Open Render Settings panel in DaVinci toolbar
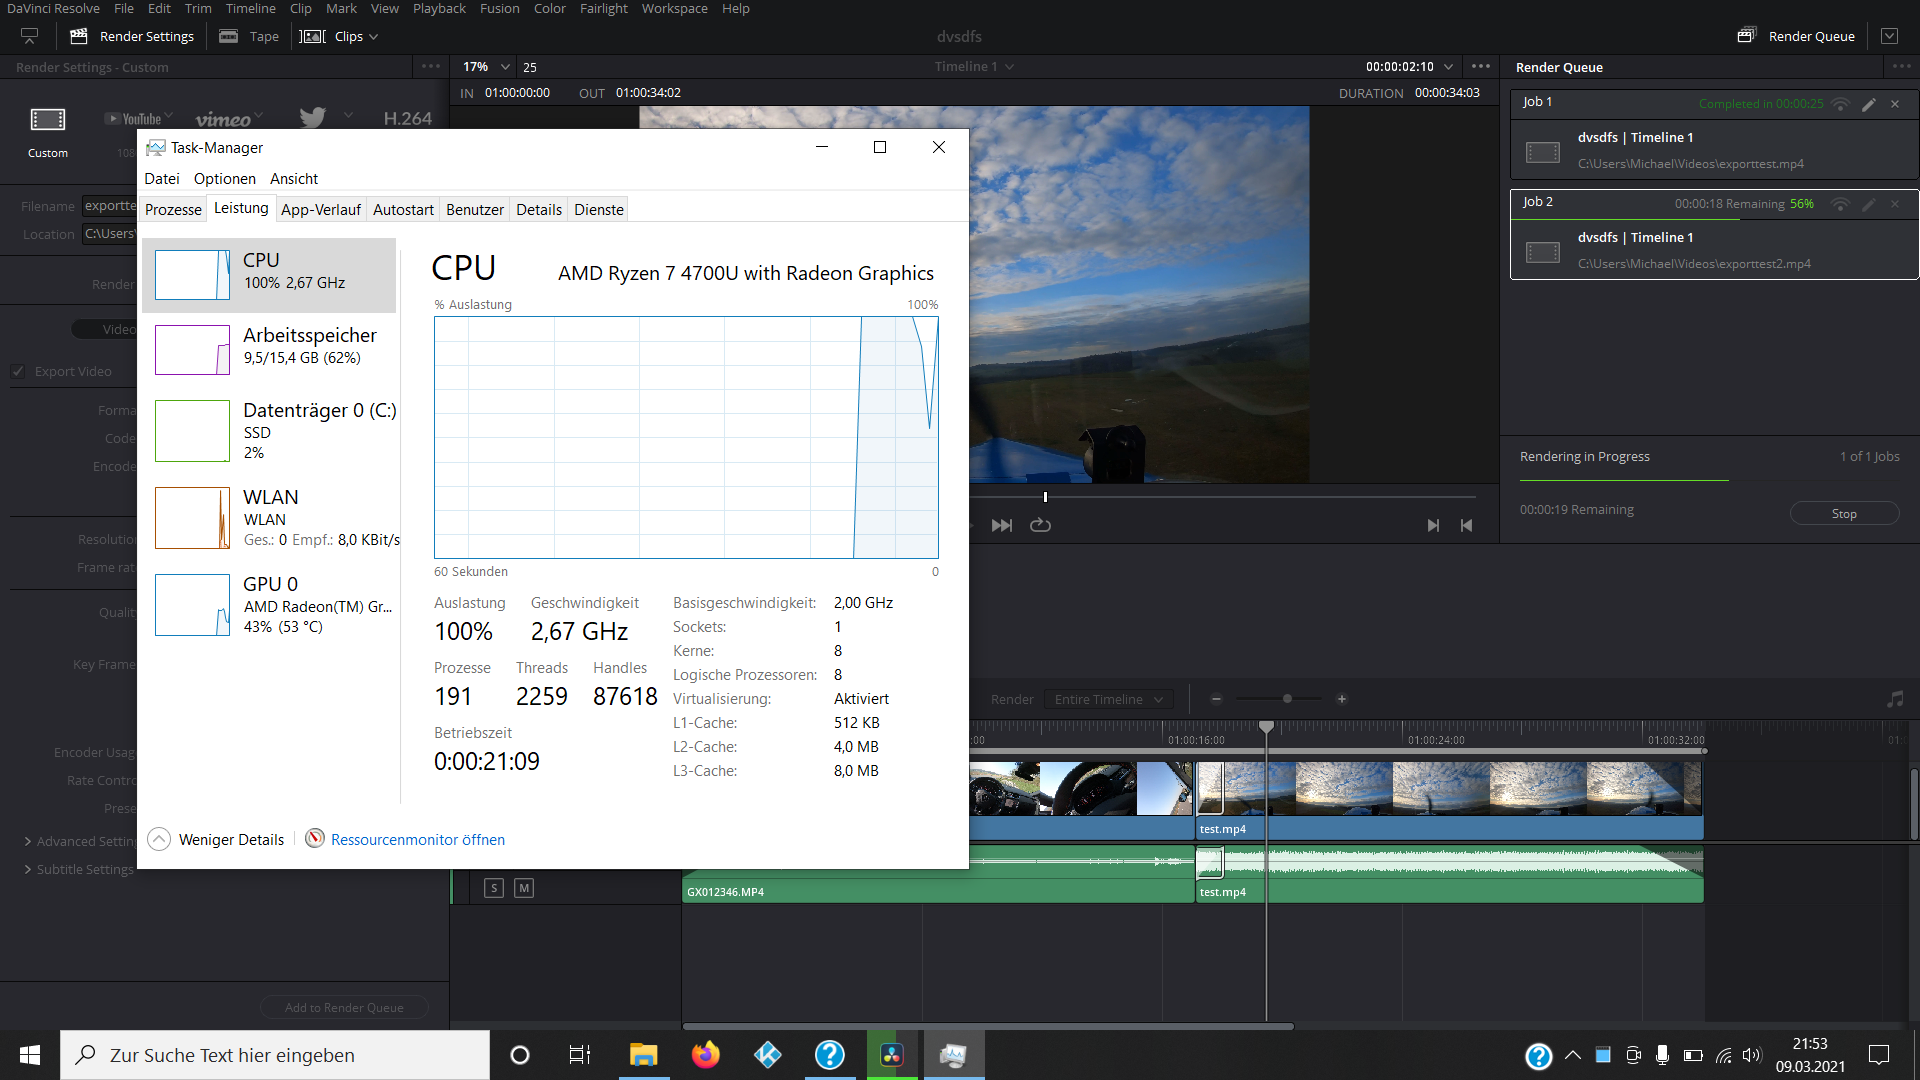 point(132,36)
